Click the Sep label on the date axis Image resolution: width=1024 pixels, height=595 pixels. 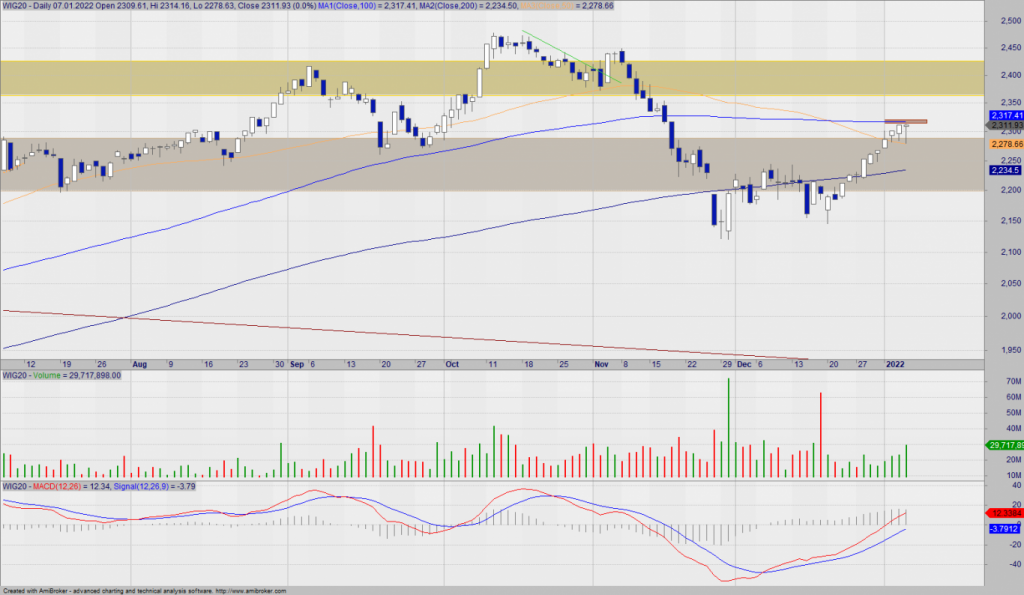[x=295, y=365]
